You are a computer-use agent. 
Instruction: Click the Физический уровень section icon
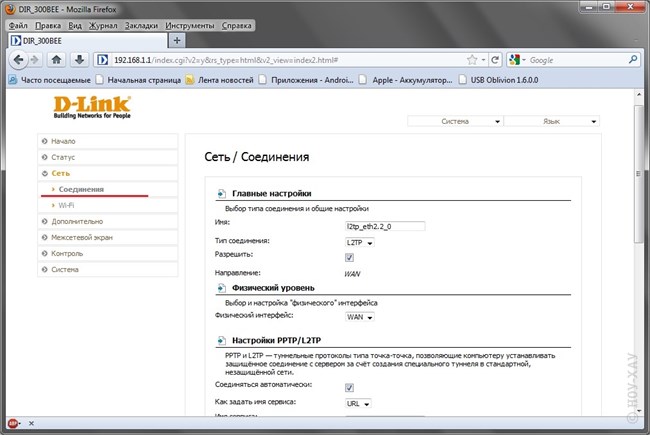point(221,288)
